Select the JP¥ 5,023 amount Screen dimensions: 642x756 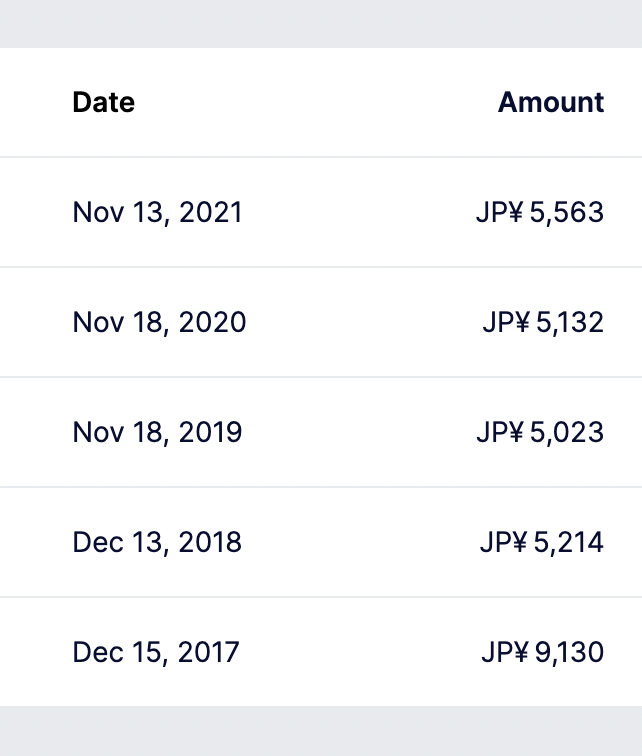pos(540,432)
